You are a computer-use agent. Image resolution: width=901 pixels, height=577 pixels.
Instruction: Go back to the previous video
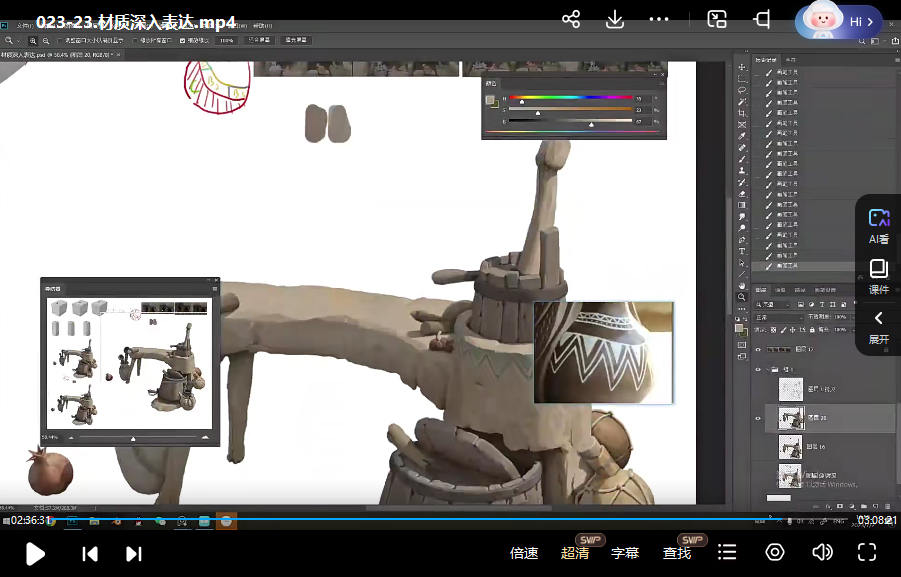[x=90, y=553]
